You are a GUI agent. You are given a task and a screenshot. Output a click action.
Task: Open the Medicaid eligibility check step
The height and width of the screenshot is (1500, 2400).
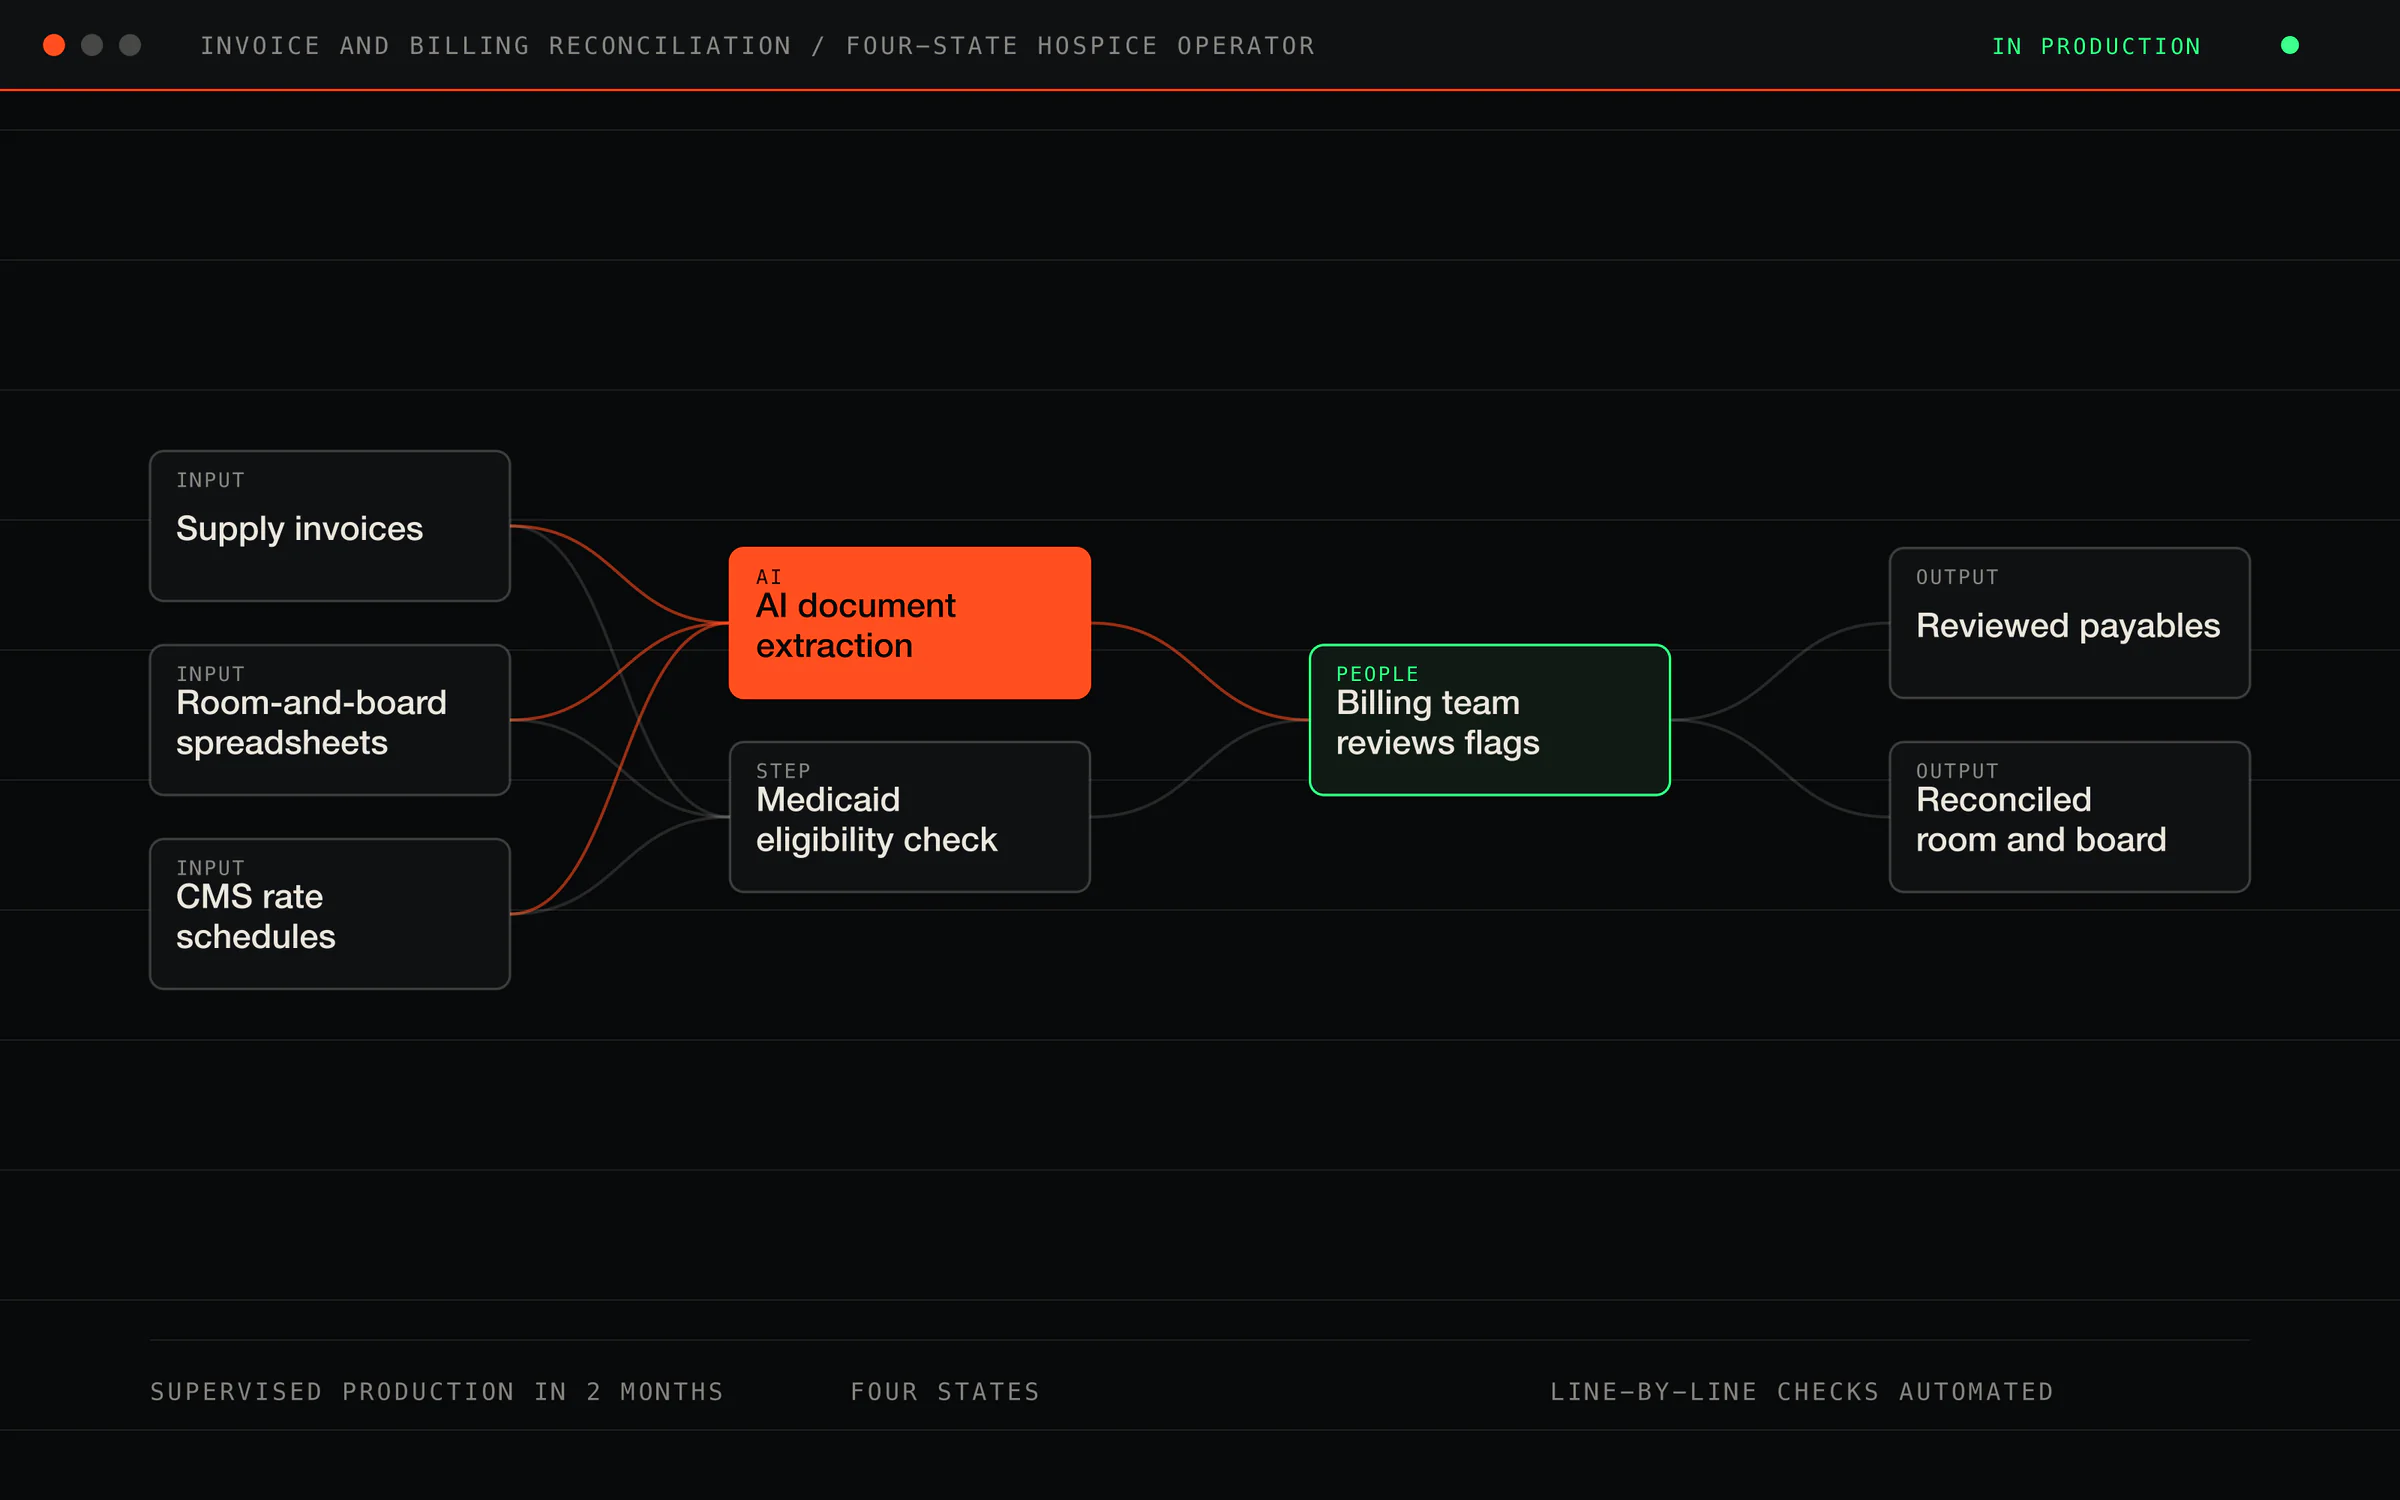[x=910, y=817]
